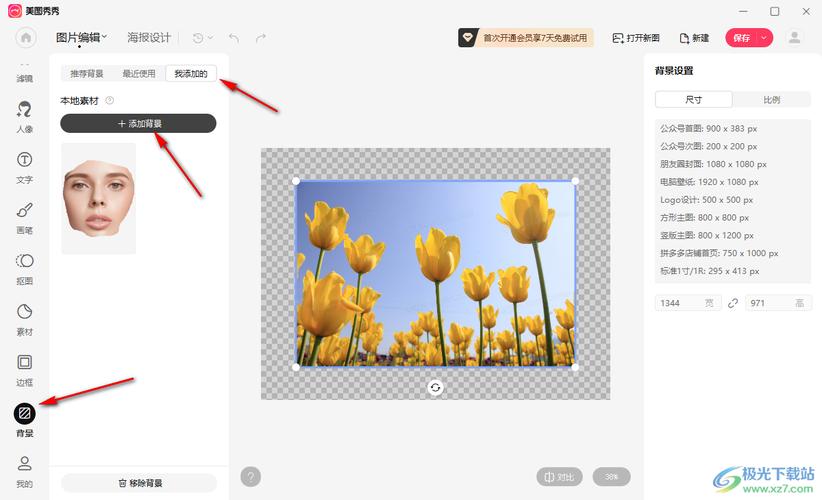Viewport: 822px width, 500px height.
Task: Select the 文字 text tool
Action: pos(25,167)
